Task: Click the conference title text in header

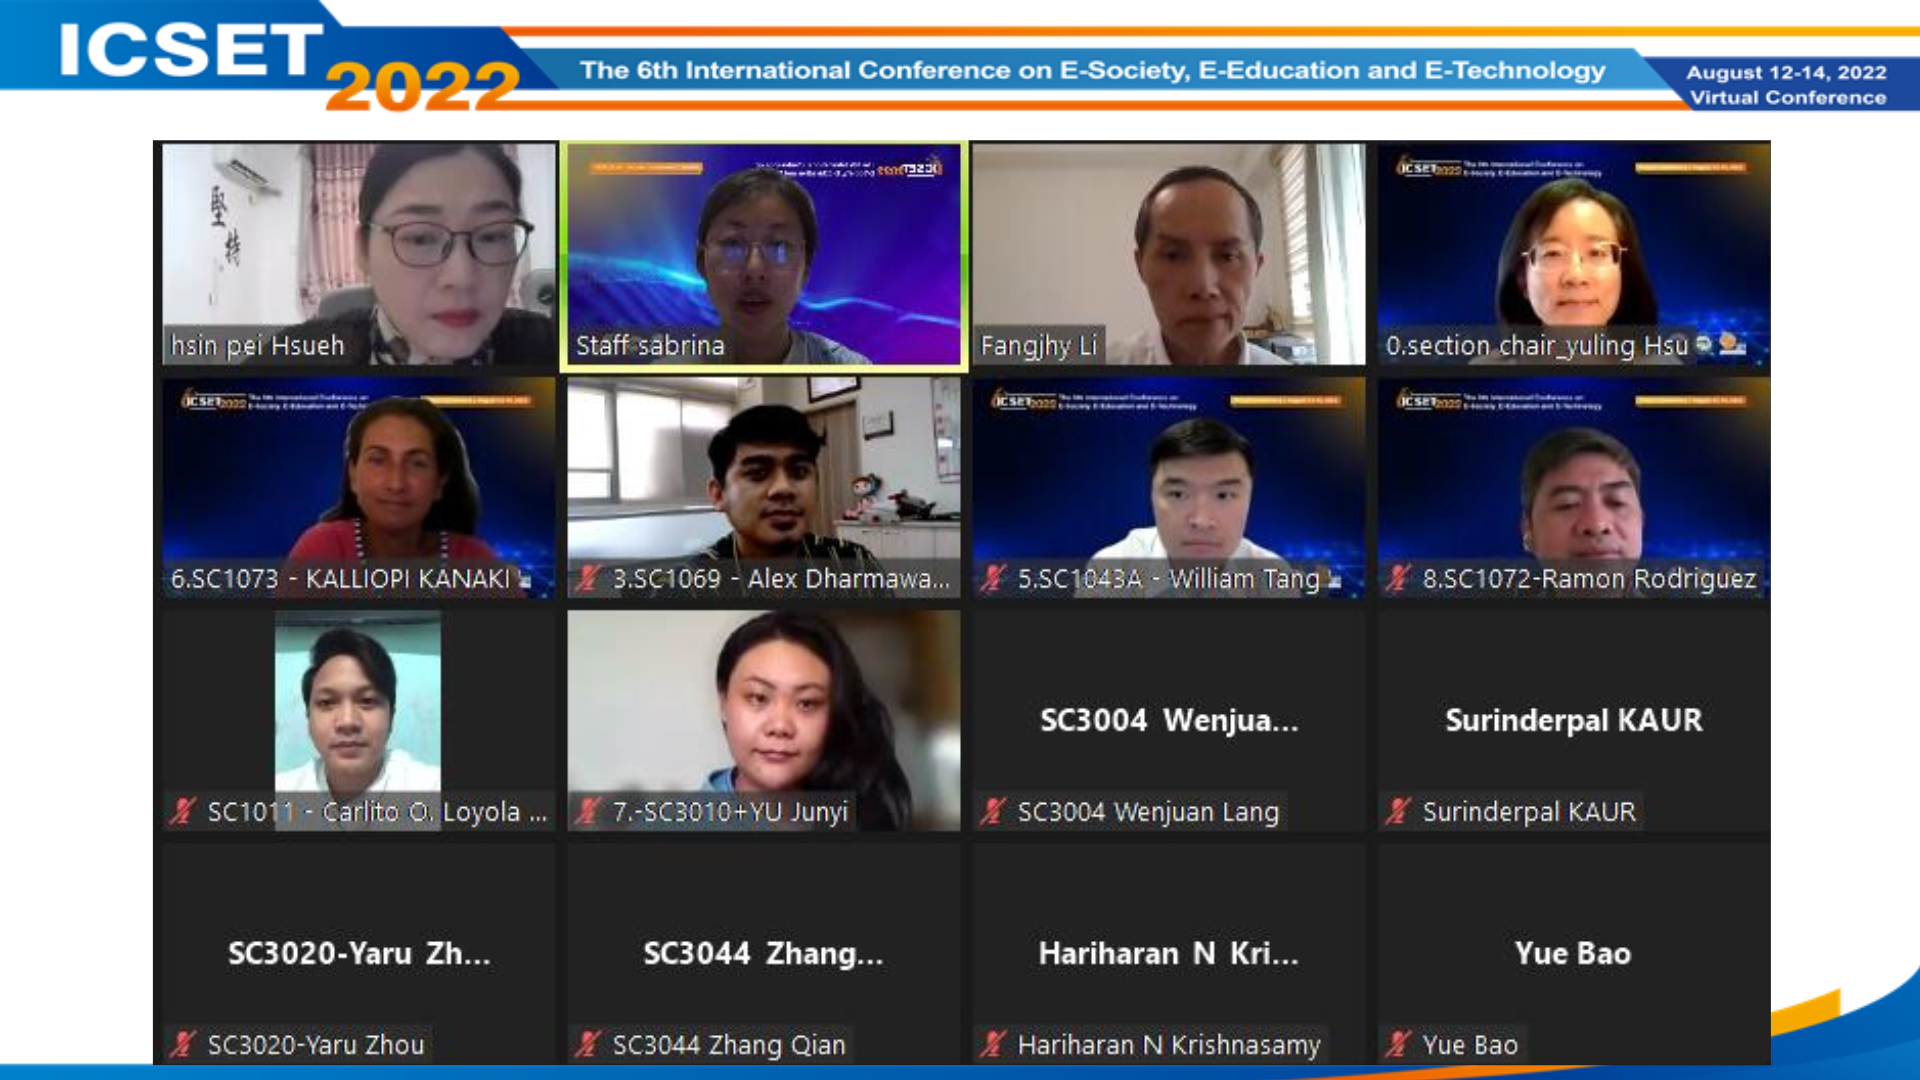Action: pyautogui.click(x=1093, y=70)
